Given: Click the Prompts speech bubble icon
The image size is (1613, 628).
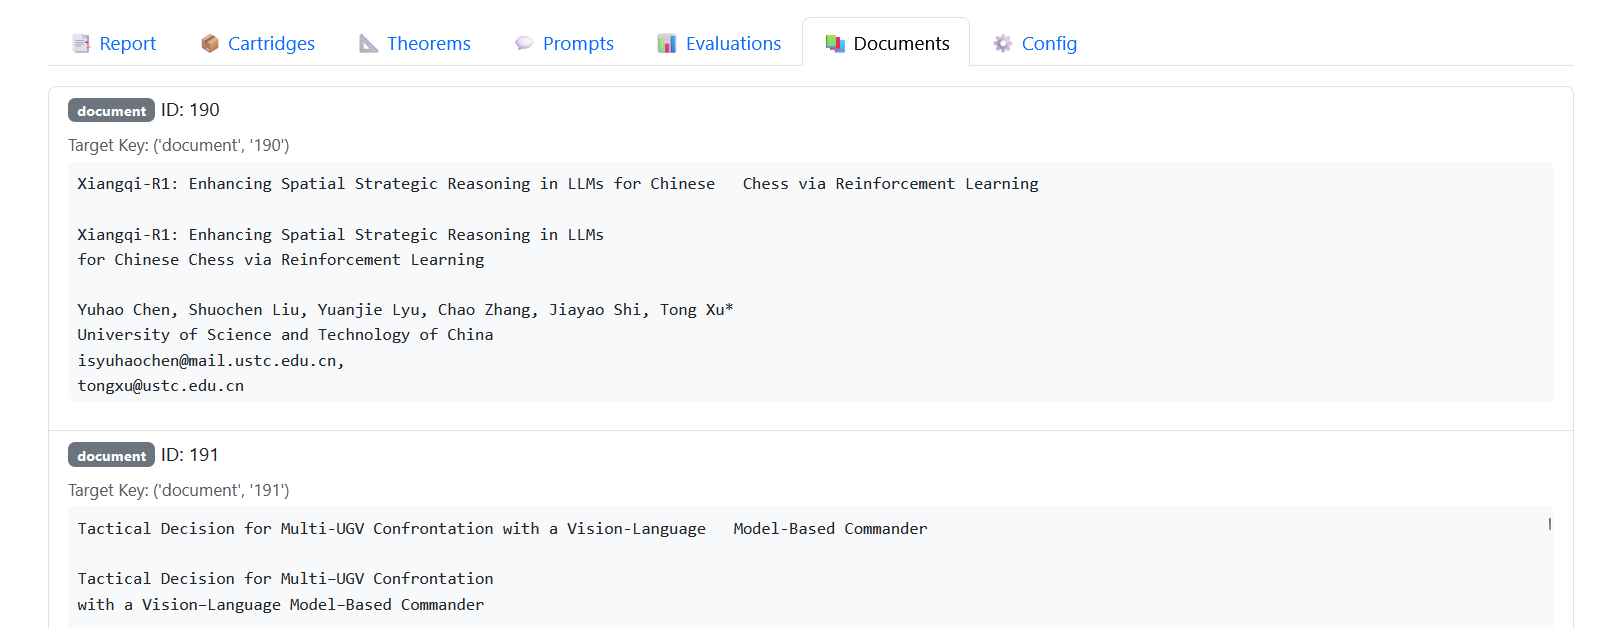Looking at the screenshot, I should pos(524,43).
